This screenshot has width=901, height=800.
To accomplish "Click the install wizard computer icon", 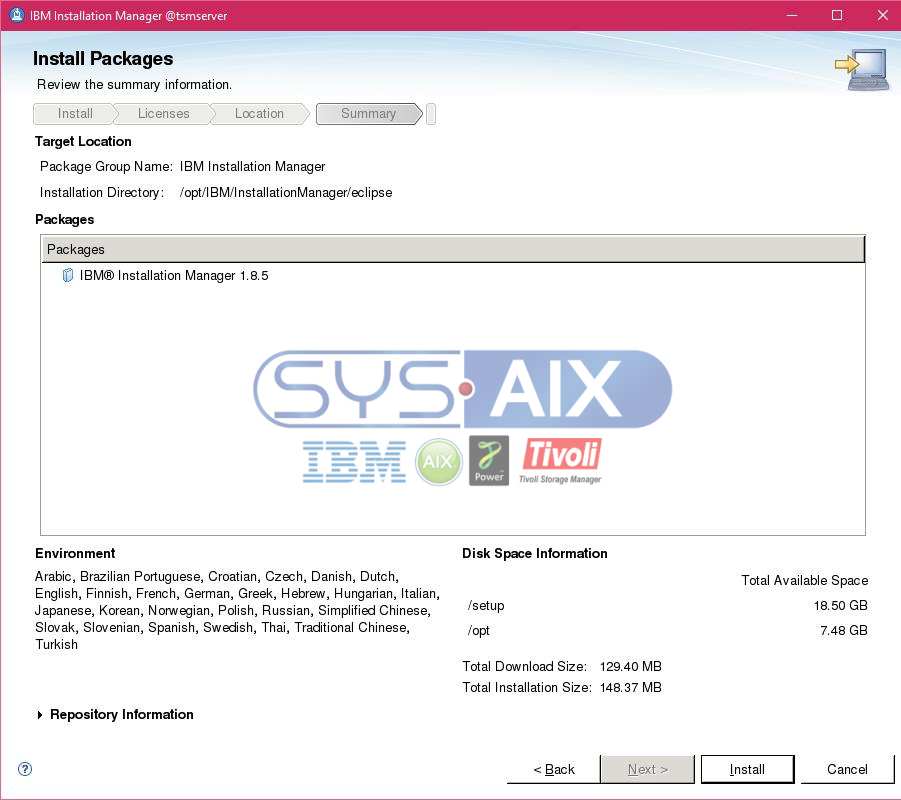I will pyautogui.click(x=862, y=70).
